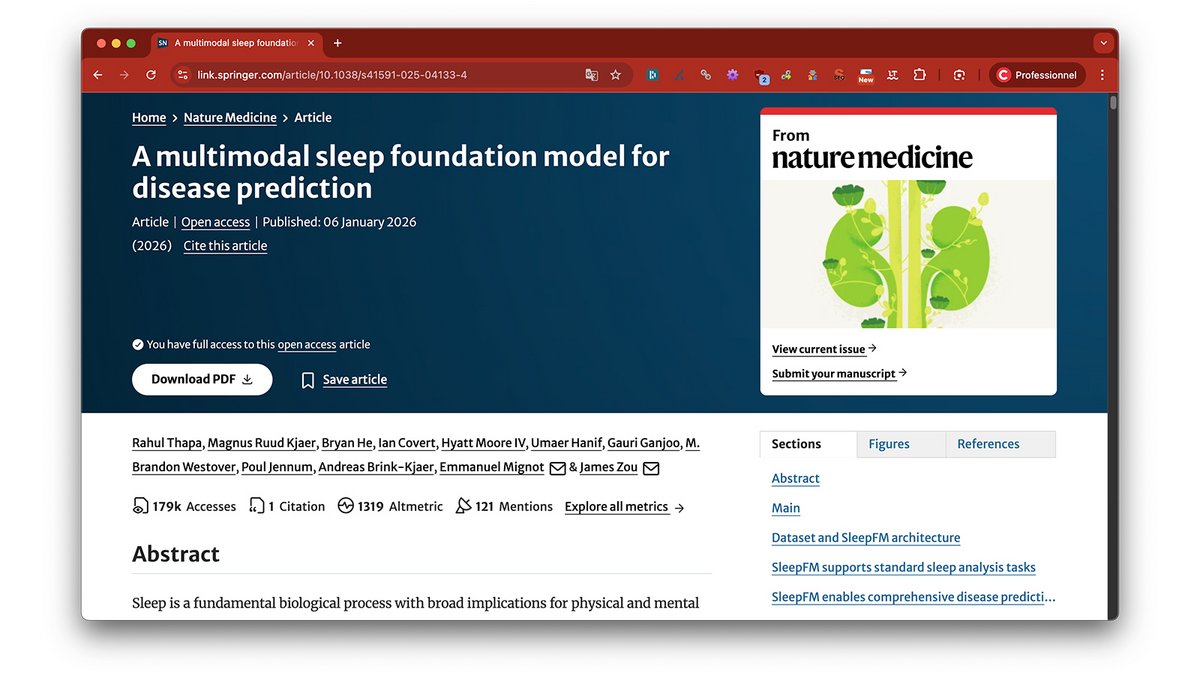Open the Cite this article link
Viewport: 1200px width, 675px height.
coord(225,246)
